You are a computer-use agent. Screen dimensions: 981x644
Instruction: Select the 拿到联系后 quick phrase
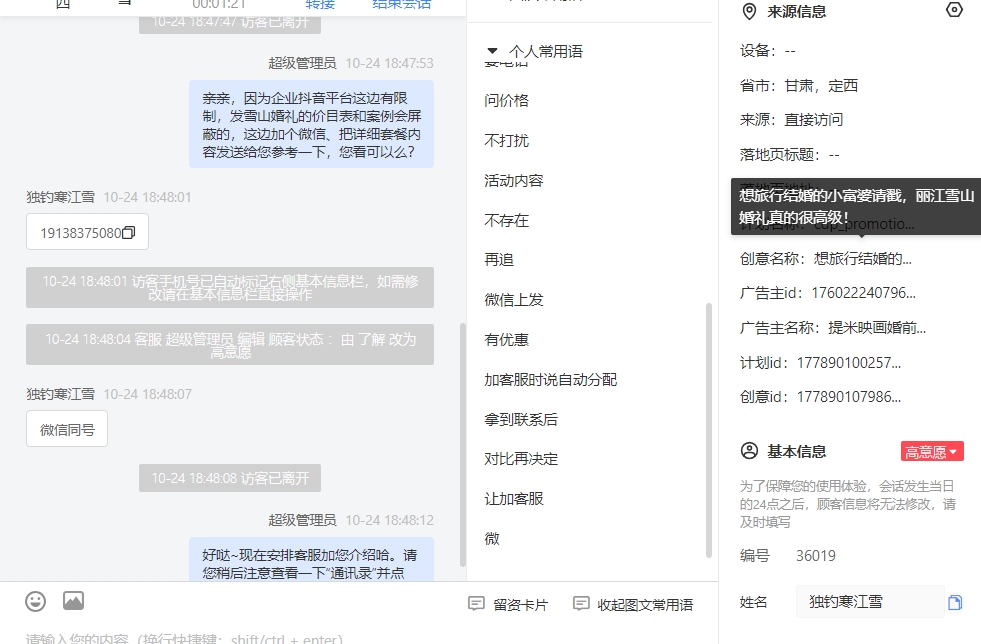coord(521,420)
